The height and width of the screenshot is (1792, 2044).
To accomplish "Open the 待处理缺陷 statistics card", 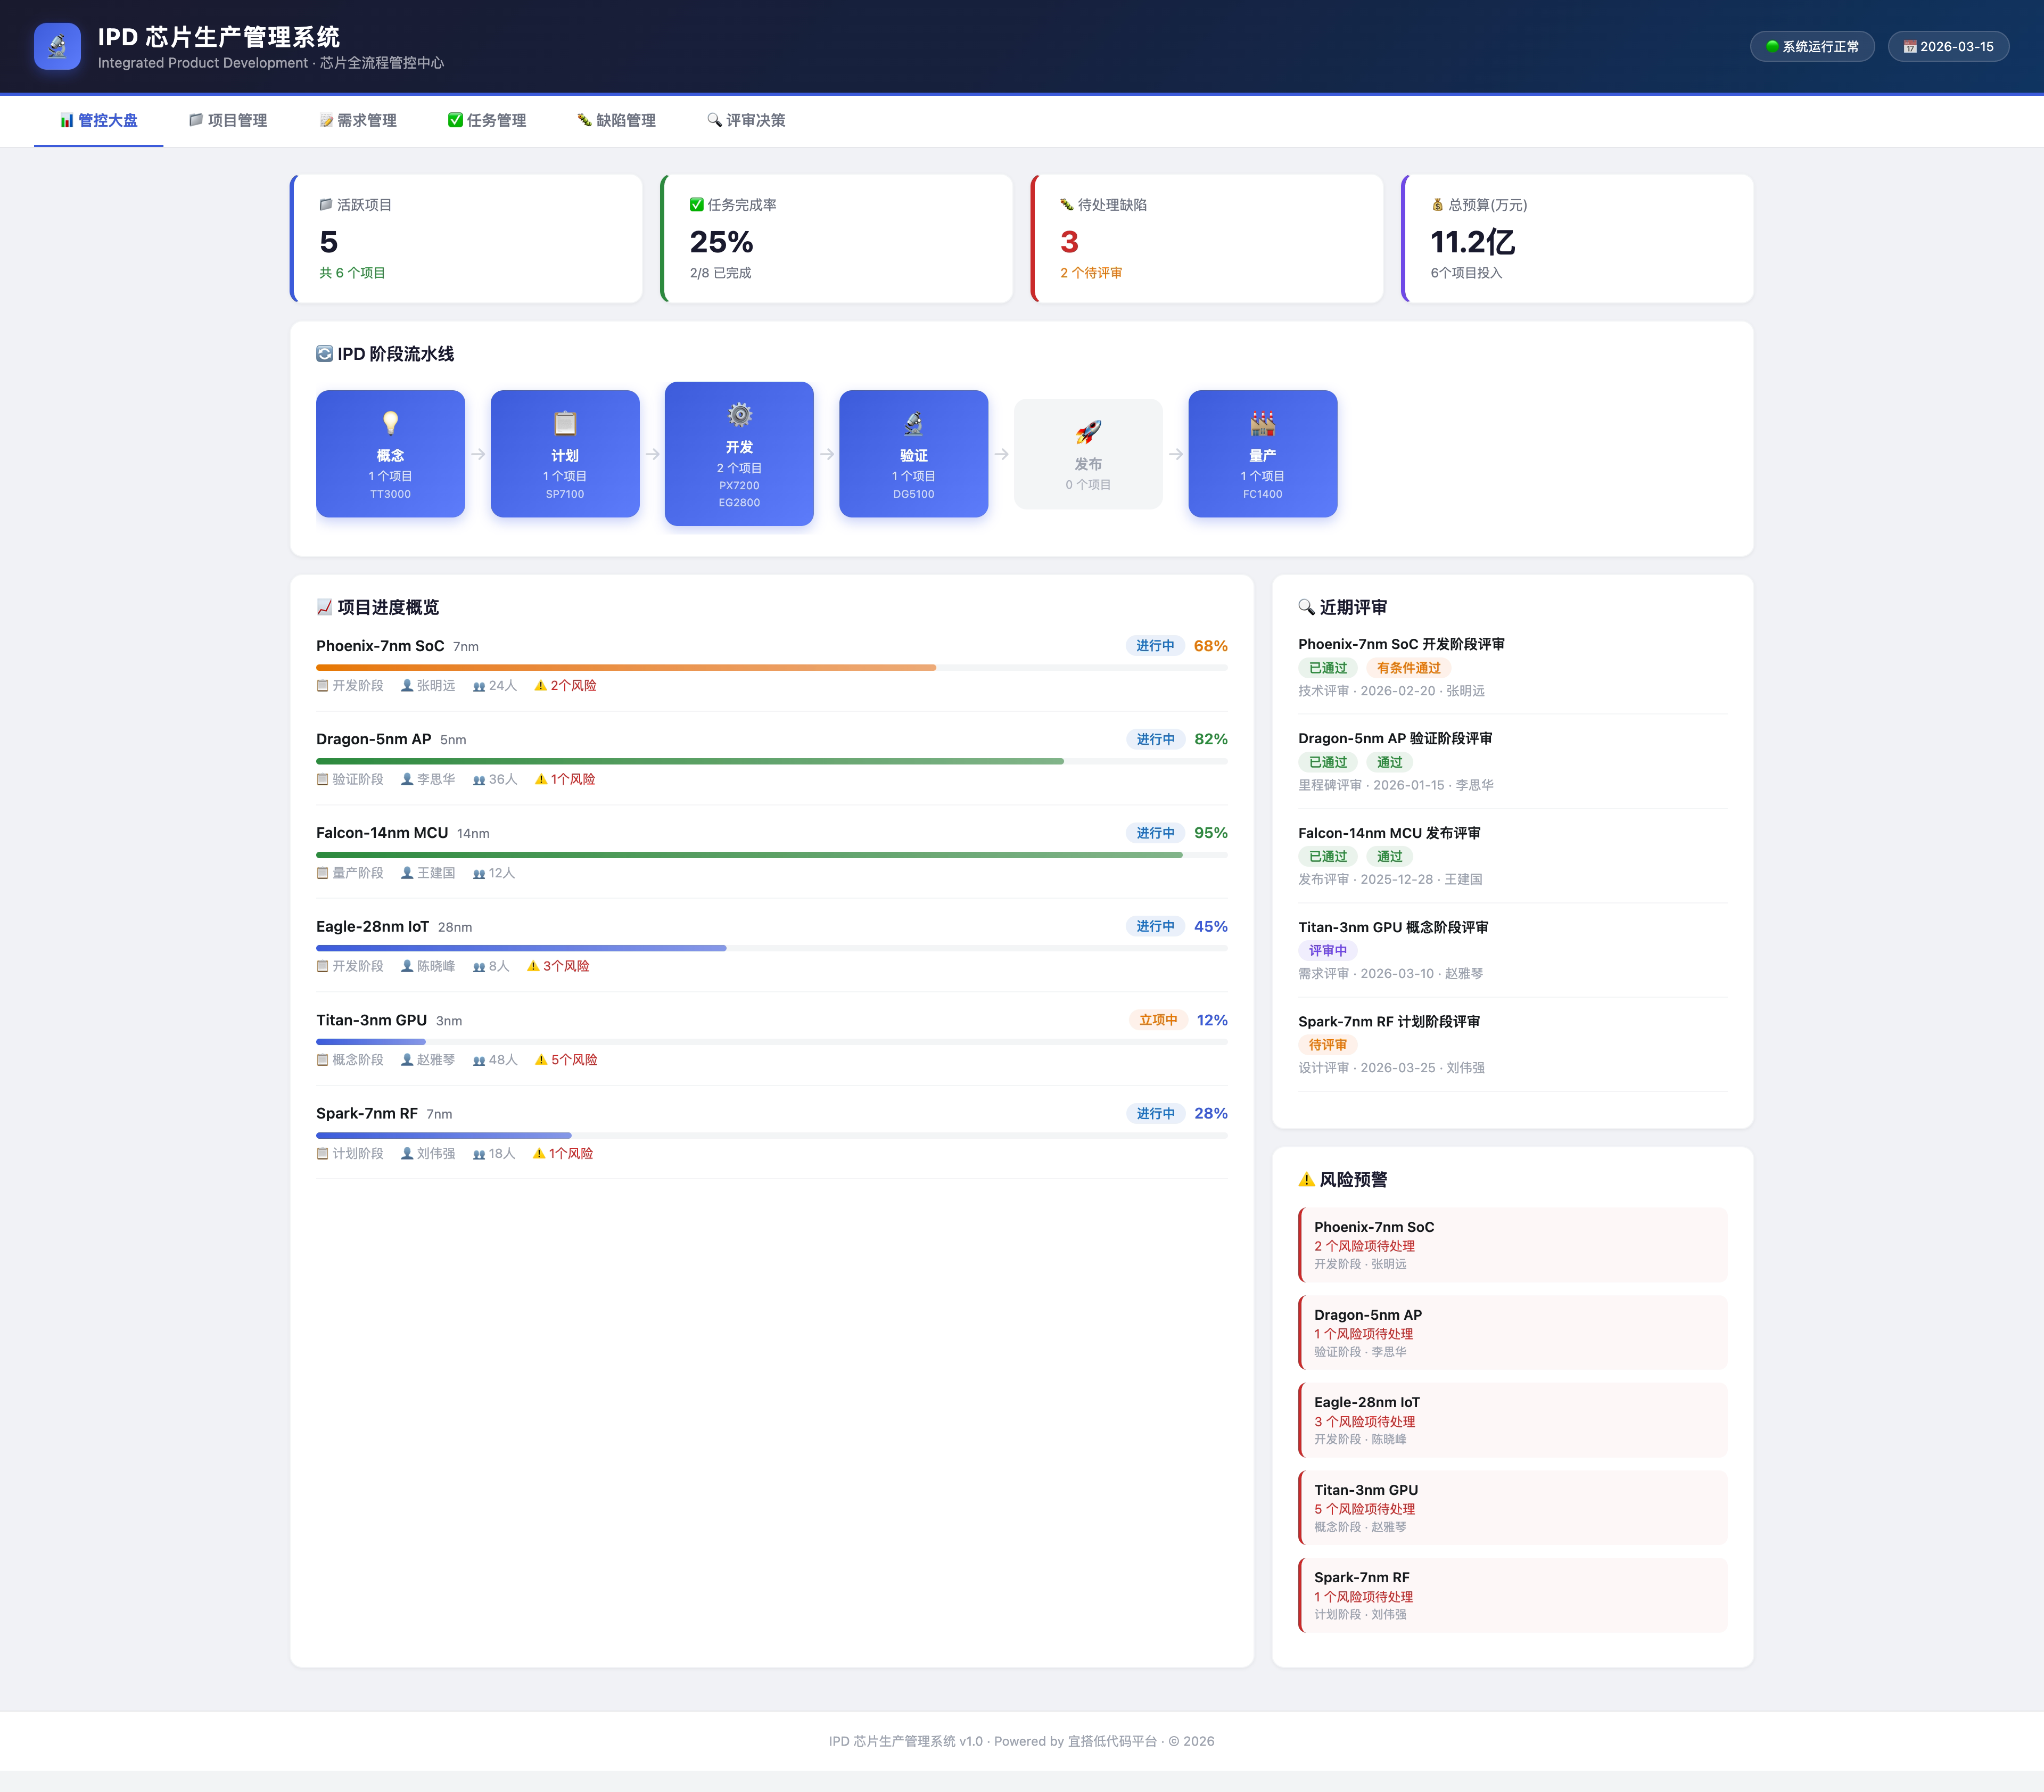I will click(x=1207, y=238).
